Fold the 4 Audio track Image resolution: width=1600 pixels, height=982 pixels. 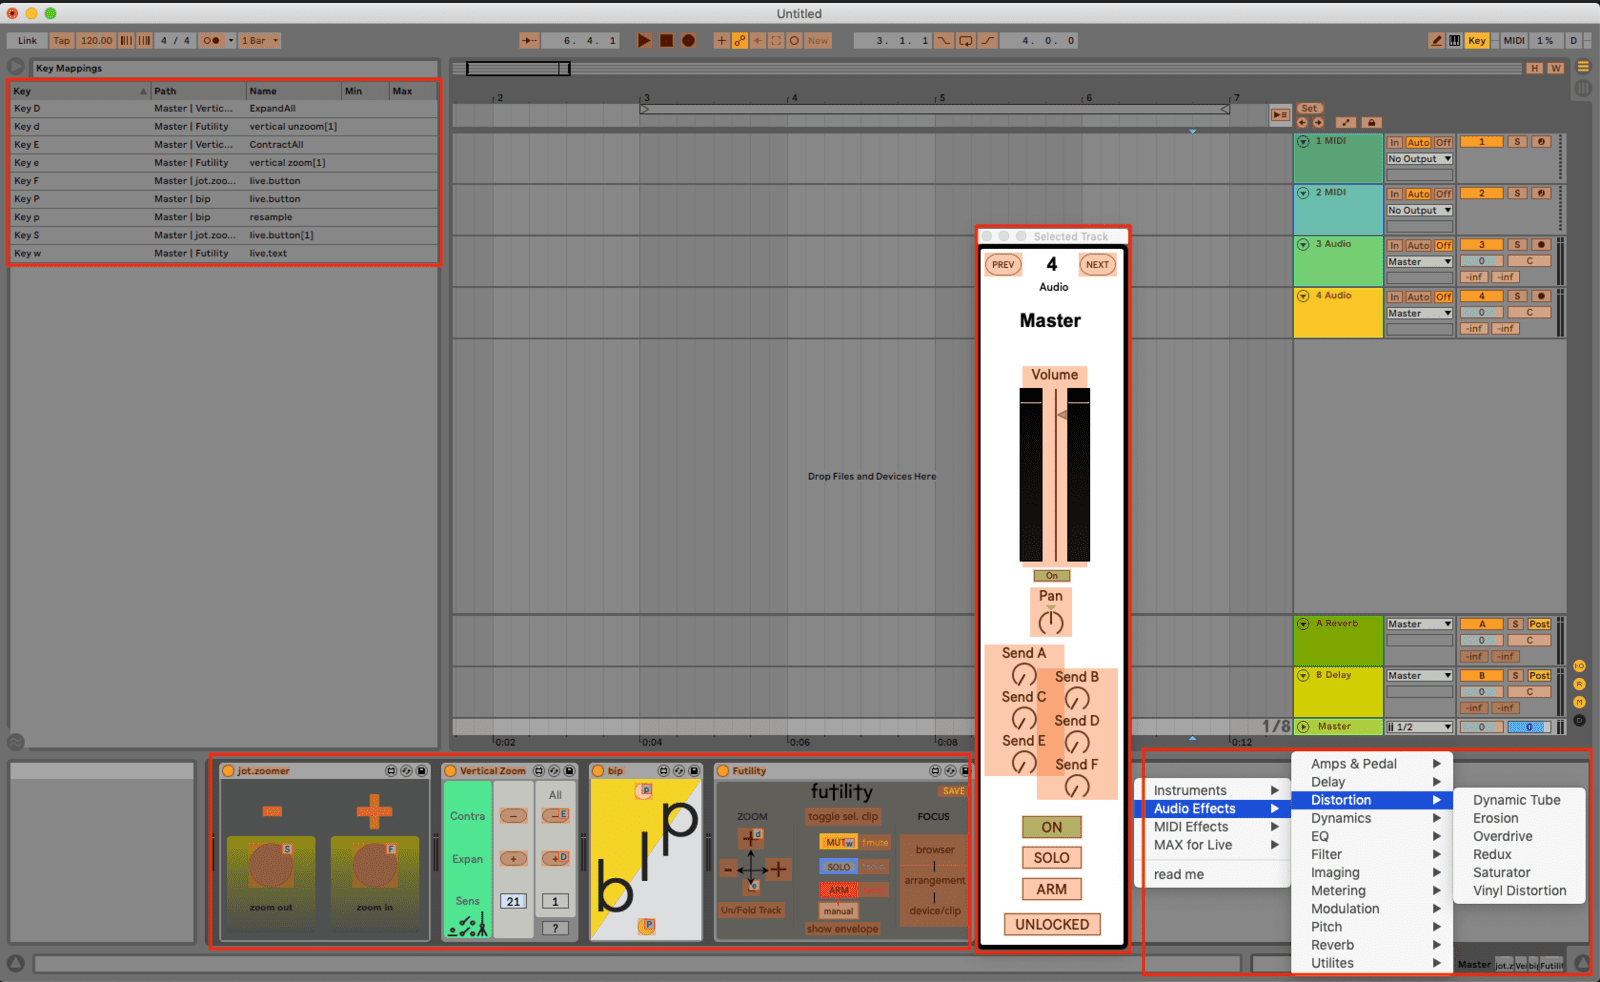pyautogui.click(x=1303, y=296)
